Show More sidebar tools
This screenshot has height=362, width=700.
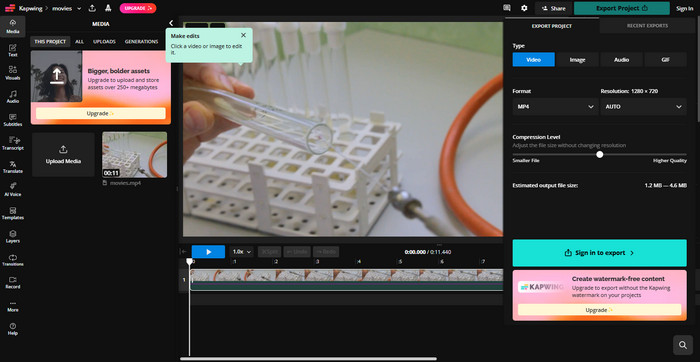click(x=12, y=306)
